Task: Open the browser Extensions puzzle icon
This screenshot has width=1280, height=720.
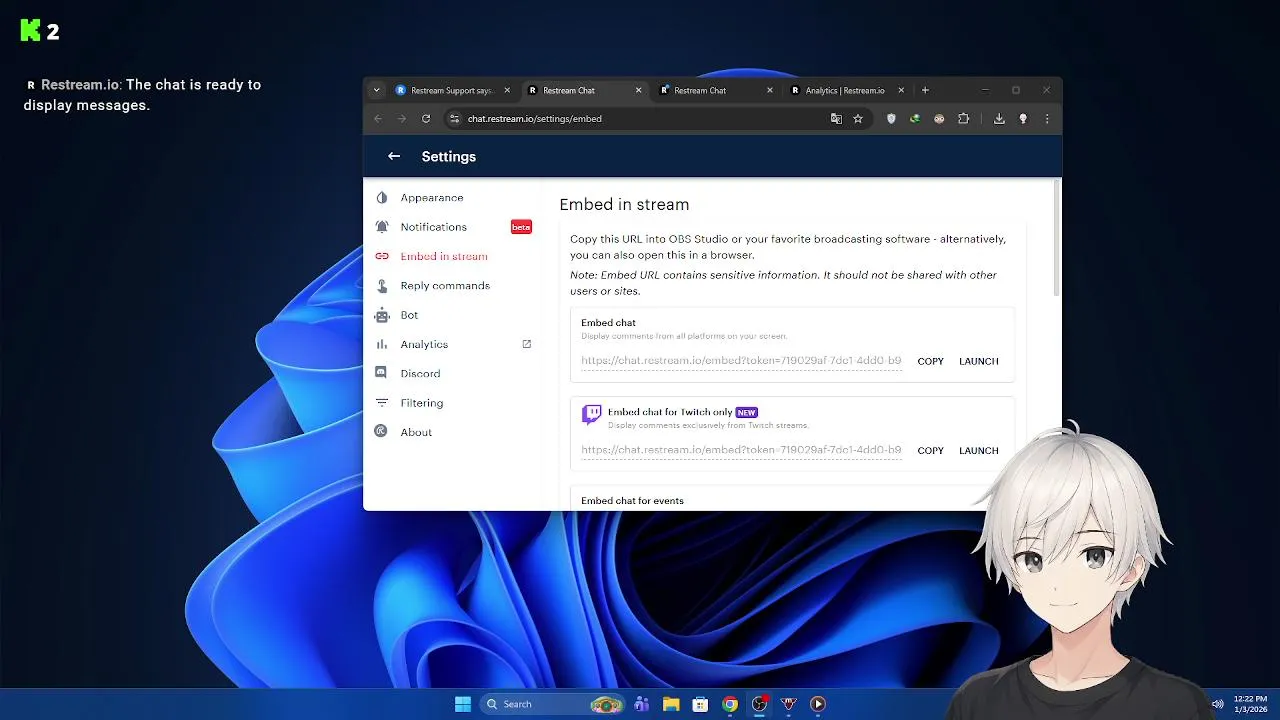Action: [964, 118]
